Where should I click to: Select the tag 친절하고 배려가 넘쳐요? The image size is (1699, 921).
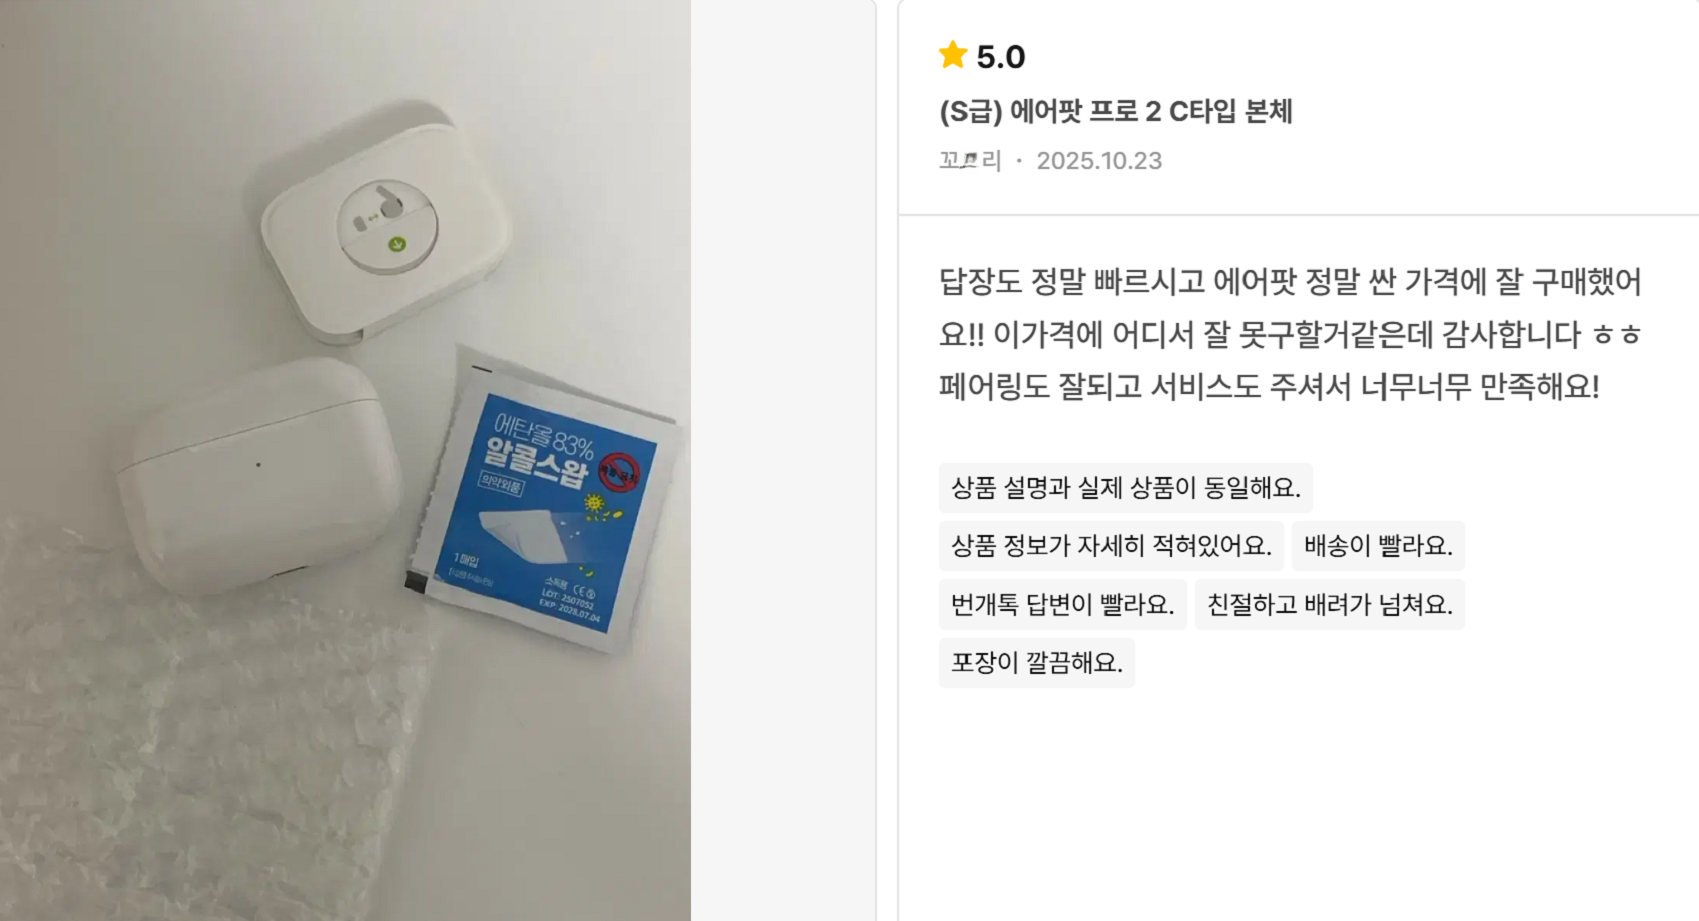click(x=1330, y=605)
